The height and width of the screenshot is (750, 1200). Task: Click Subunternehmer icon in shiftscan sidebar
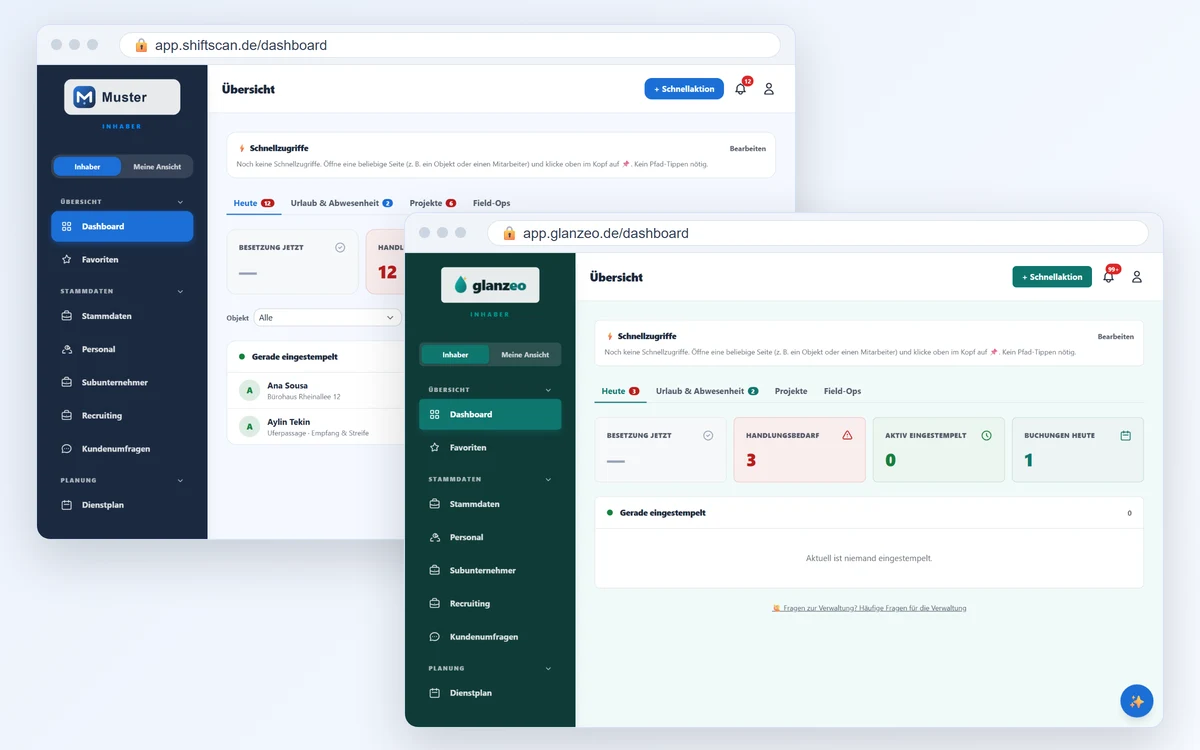pos(66,382)
